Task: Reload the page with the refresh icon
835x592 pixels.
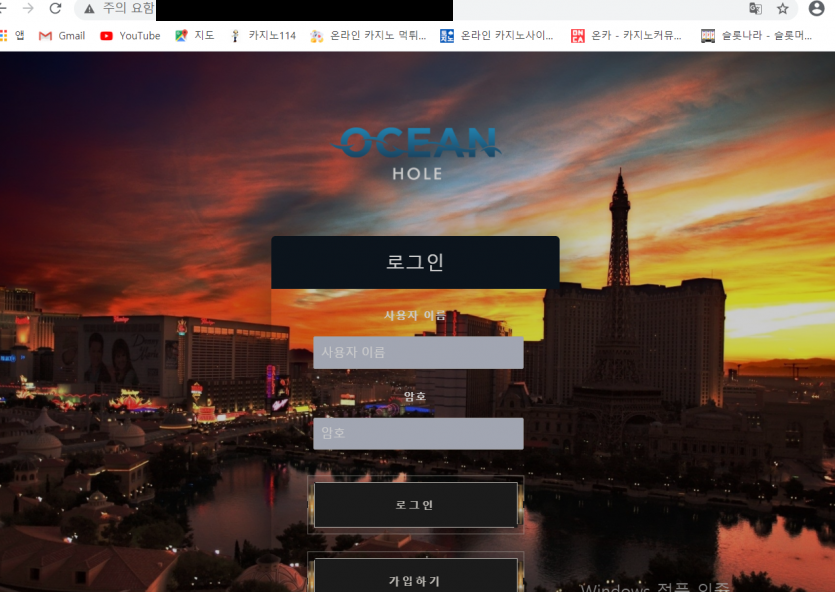Action: coord(55,9)
